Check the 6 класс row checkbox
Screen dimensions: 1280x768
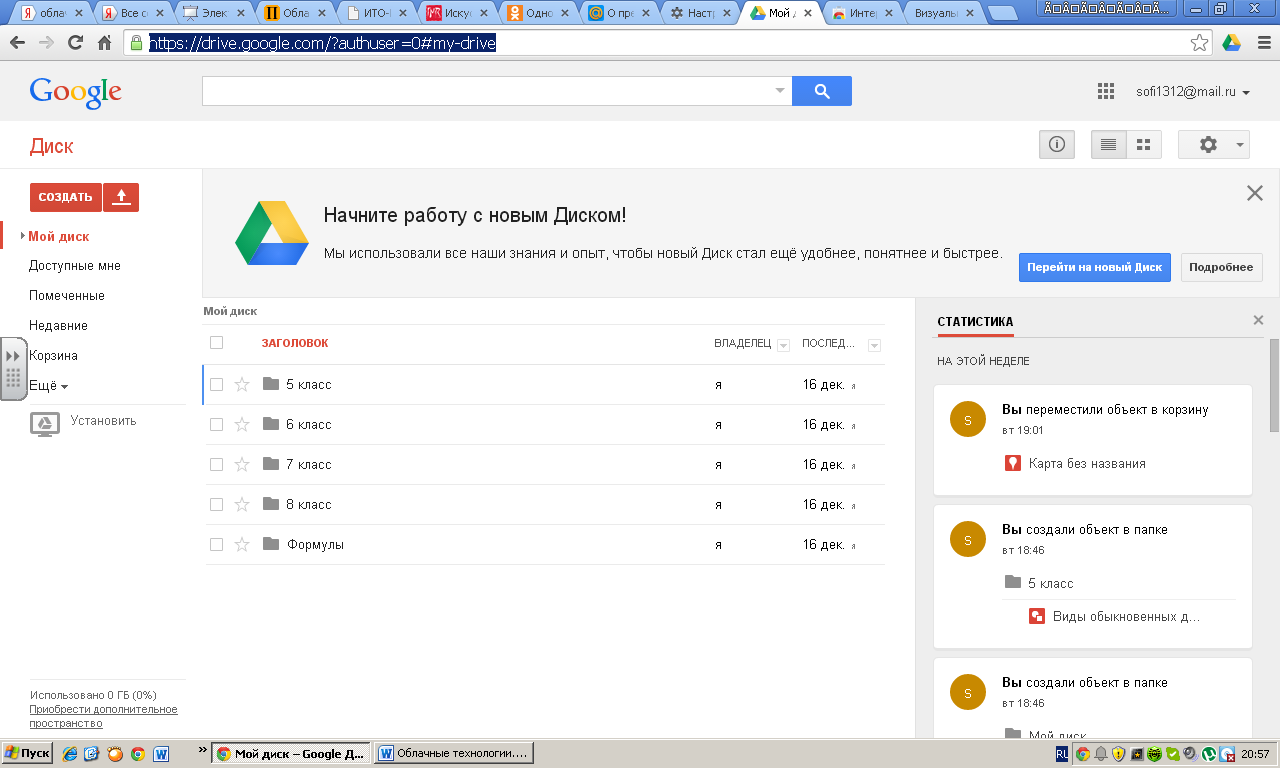[x=216, y=424]
